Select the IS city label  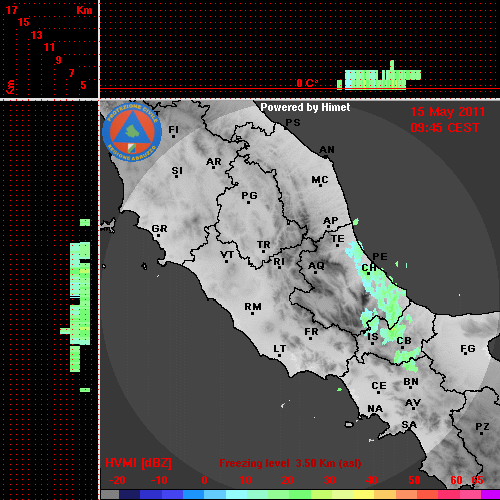(x=373, y=337)
